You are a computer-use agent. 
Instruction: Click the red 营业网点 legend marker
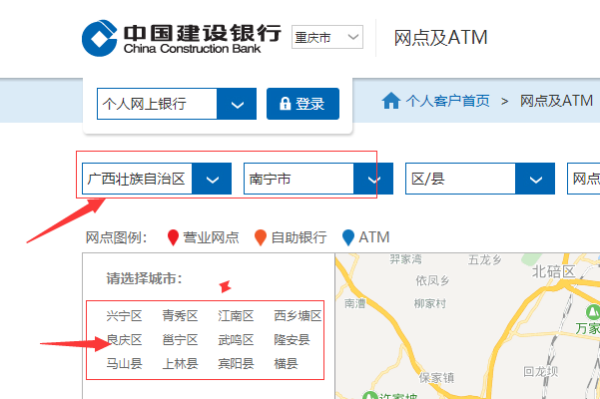pyautogui.click(x=173, y=238)
